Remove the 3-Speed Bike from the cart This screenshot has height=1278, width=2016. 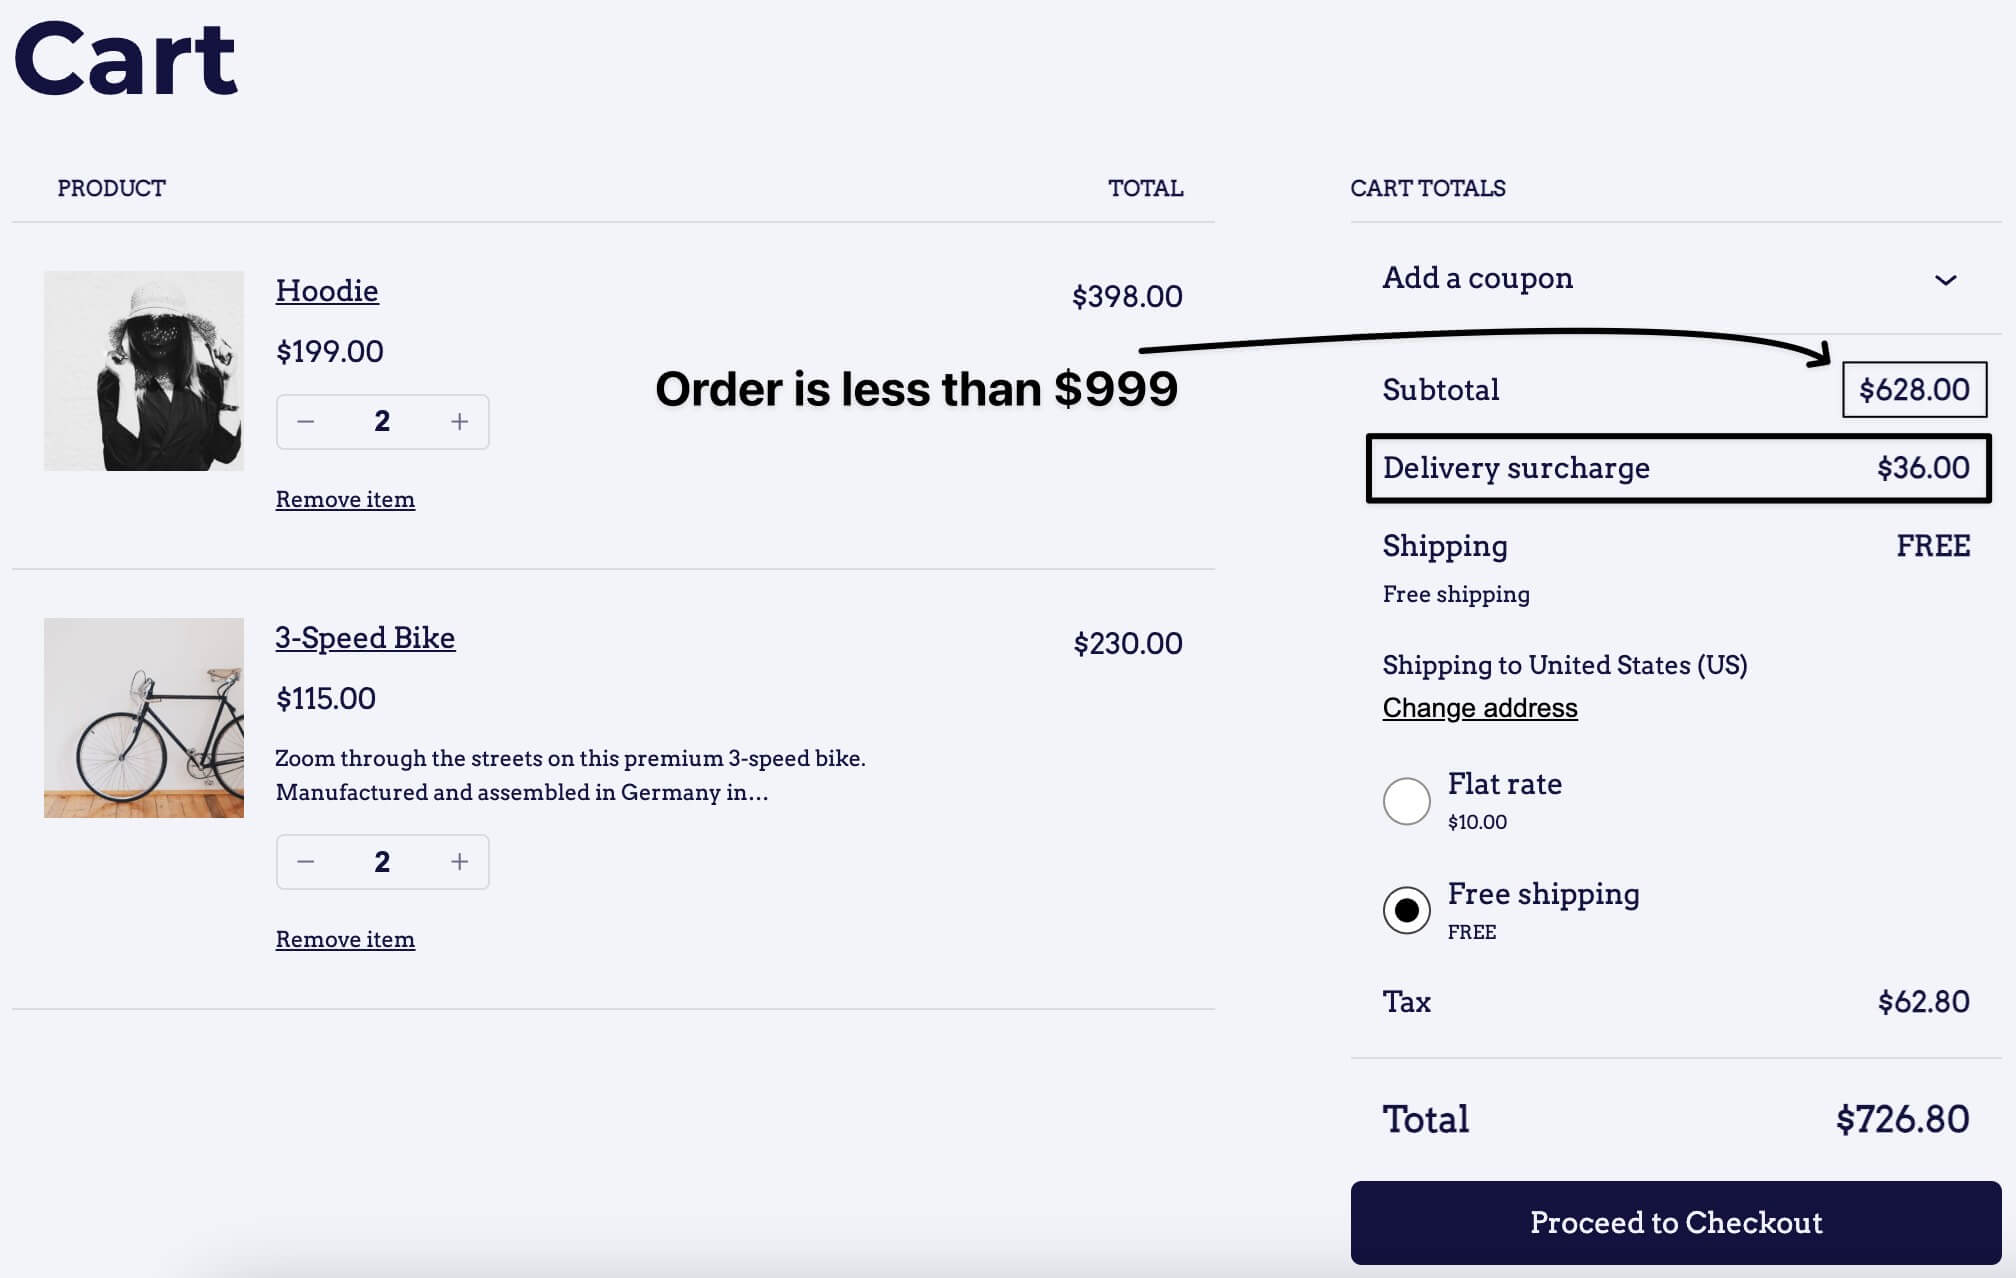pos(345,939)
